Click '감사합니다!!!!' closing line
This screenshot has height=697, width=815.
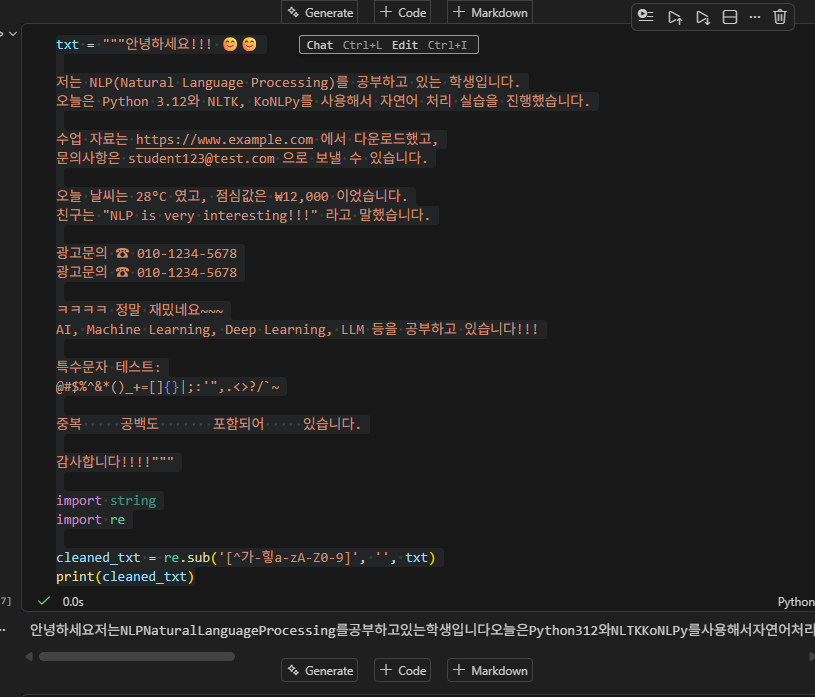pyautogui.click(x=115, y=462)
